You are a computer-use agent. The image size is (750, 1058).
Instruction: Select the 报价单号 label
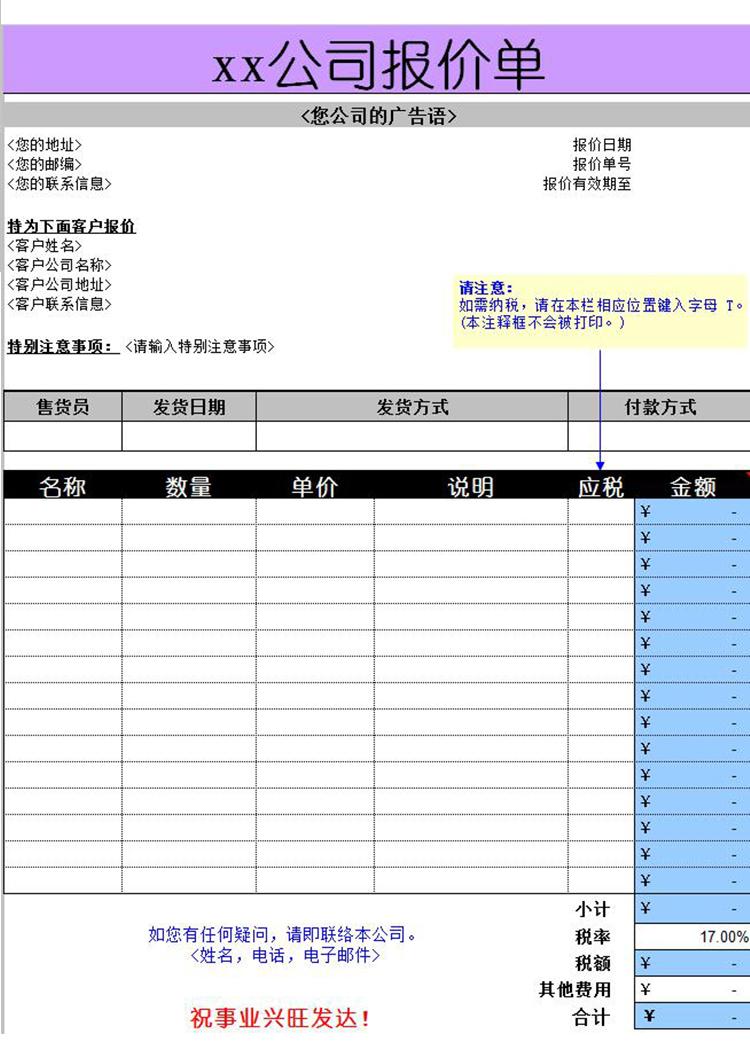(601, 165)
